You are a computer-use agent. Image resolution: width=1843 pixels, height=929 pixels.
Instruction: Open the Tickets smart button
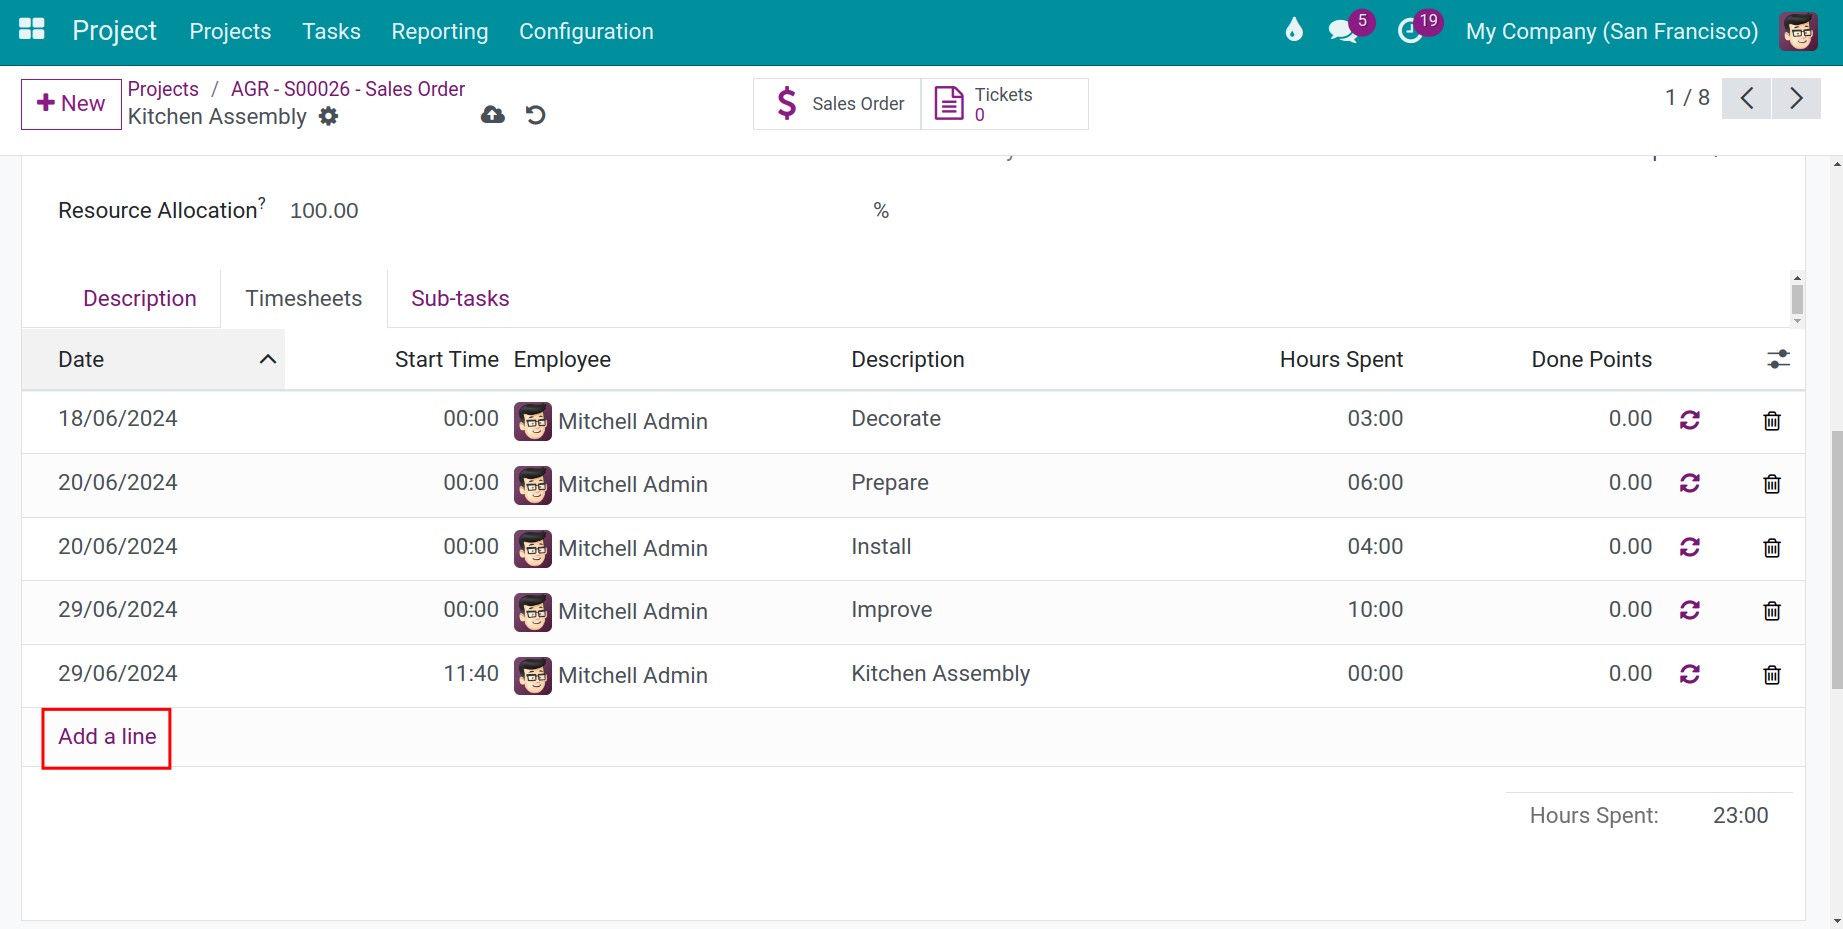pyautogui.click(x=1004, y=104)
